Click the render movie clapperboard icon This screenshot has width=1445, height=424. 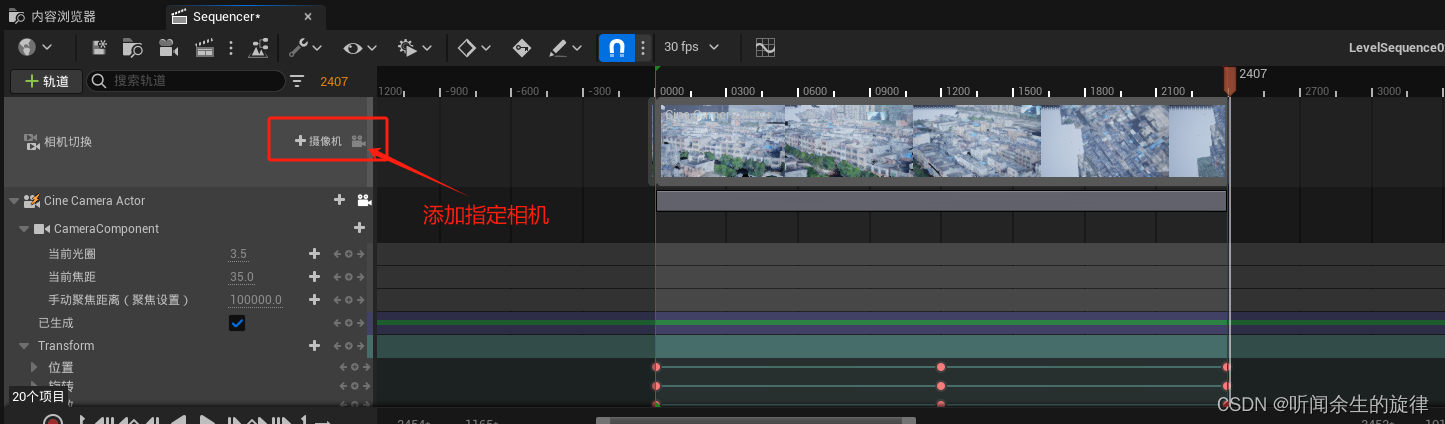click(x=205, y=47)
